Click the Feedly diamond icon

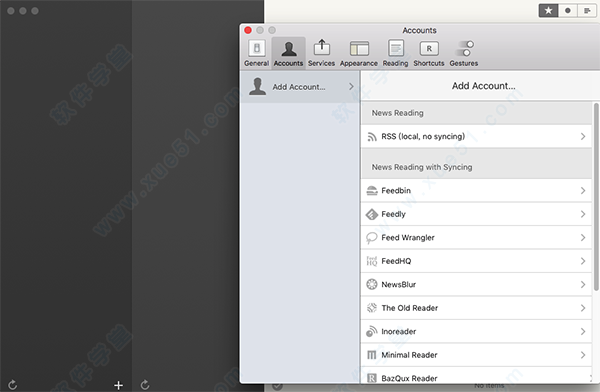pyautogui.click(x=372, y=214)
